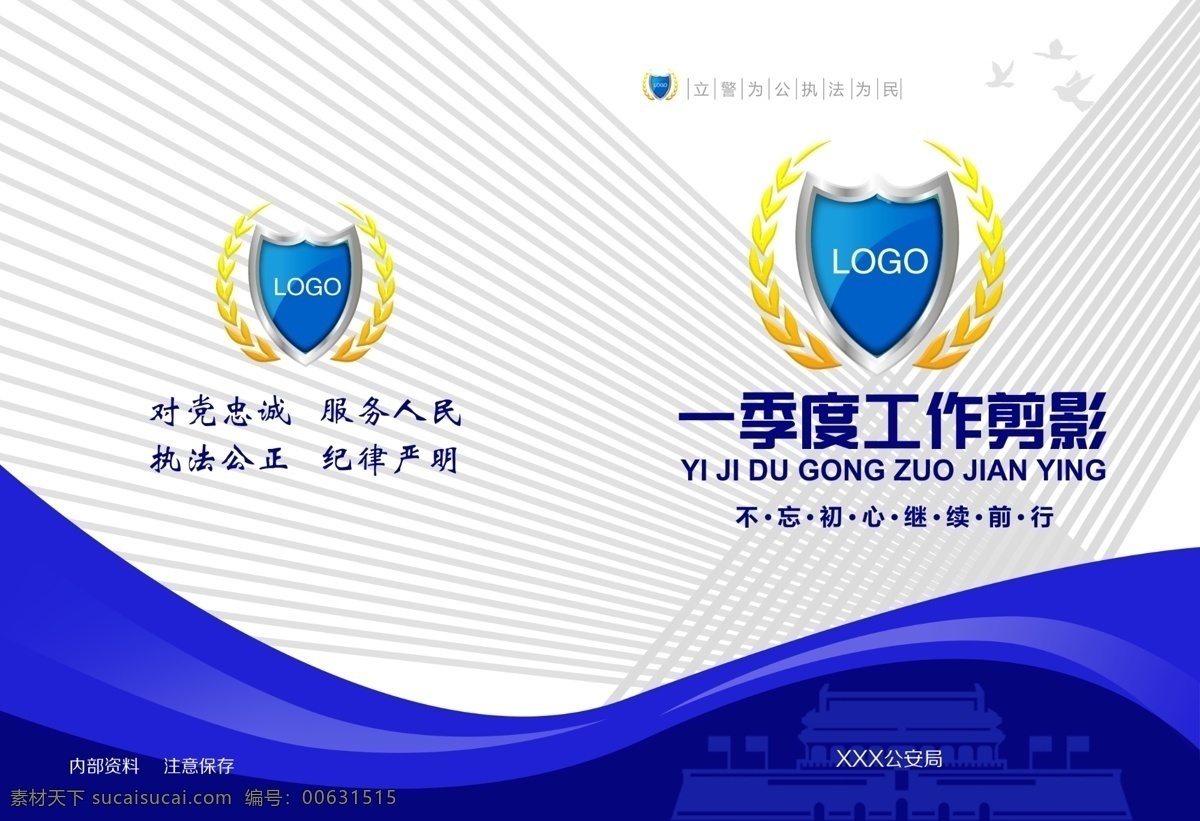
Task: Select the phrase 纪律严明
Action: (x=391, y=459)
